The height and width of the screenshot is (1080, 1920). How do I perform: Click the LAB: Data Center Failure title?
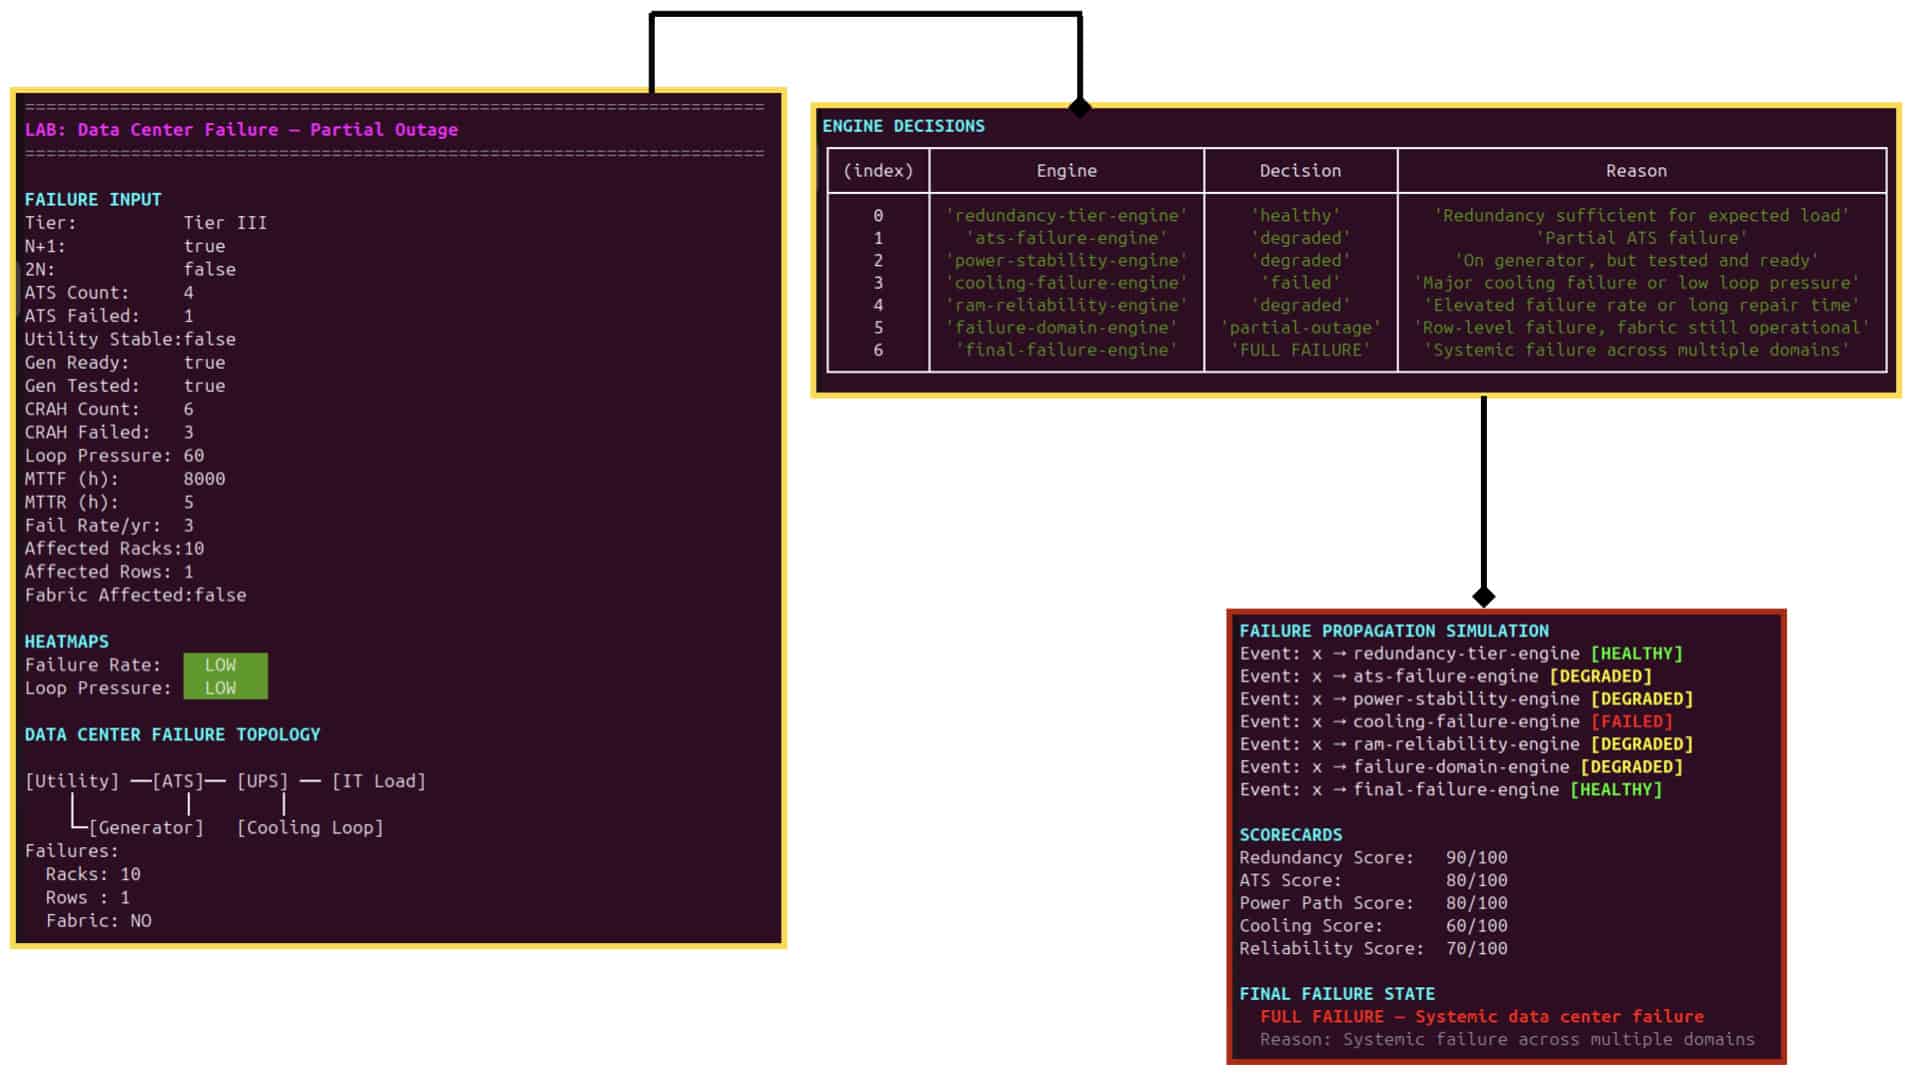click(x=241, y=130)
